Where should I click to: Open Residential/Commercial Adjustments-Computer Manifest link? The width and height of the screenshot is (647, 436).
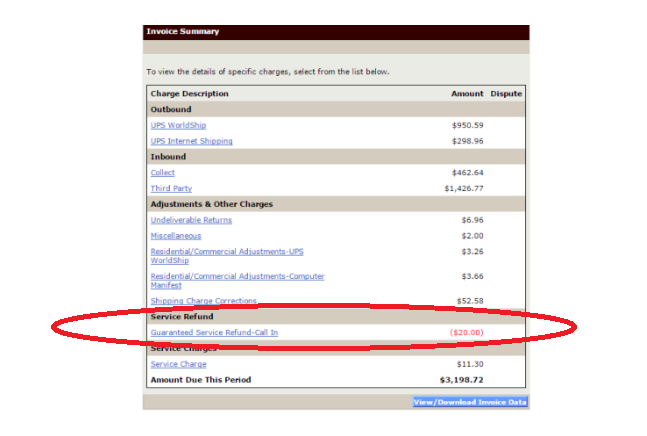(237, 281)
